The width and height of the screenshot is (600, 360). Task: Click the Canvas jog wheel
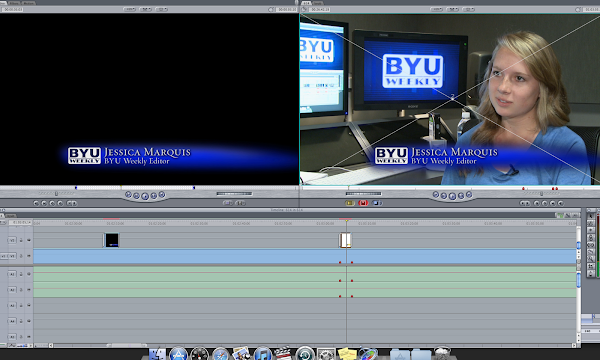click(x=363, y=194)
